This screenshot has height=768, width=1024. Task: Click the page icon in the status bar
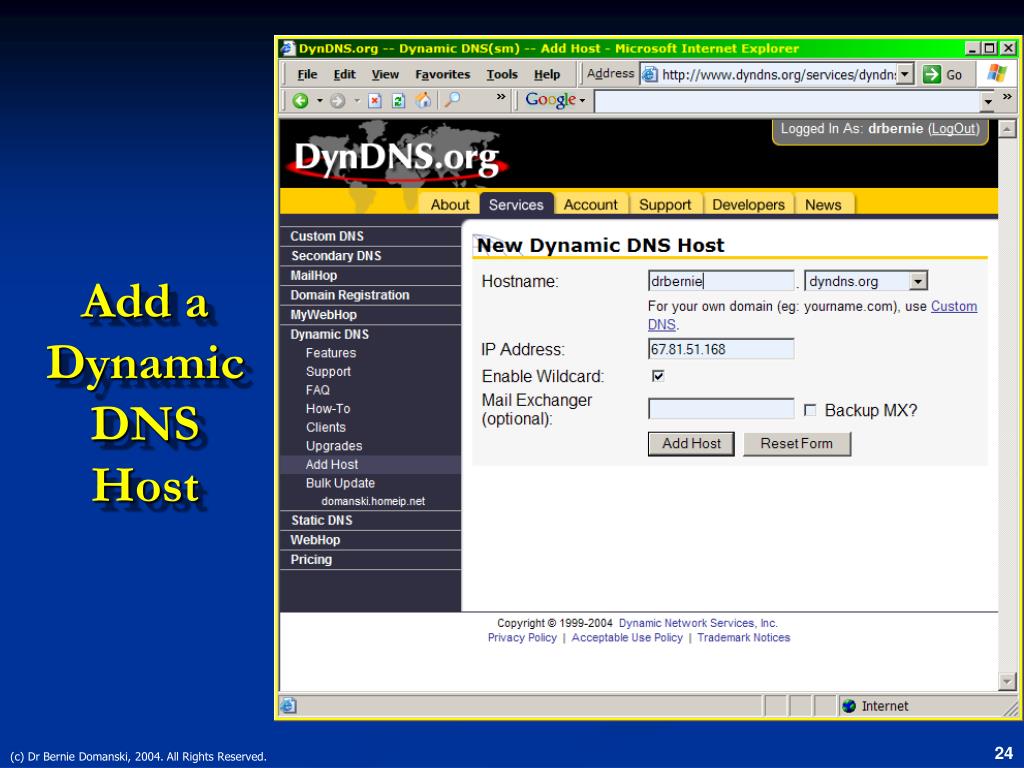pos(288,705)
